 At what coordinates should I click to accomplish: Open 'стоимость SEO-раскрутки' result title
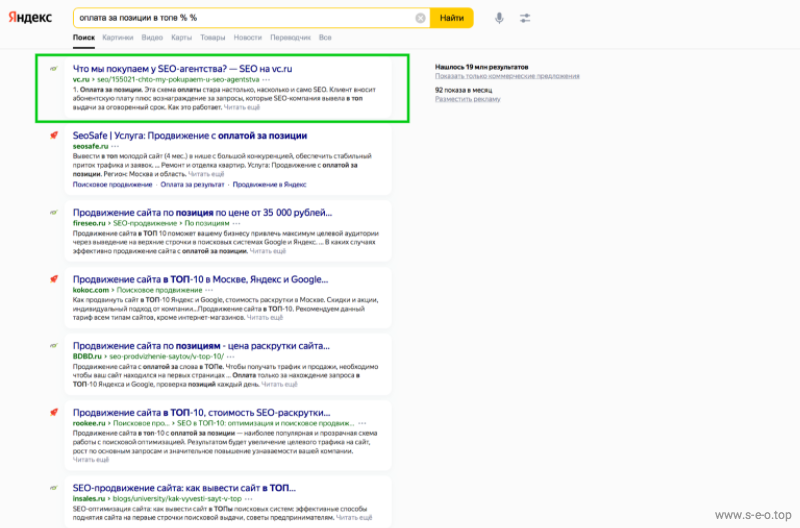(202, 412)
